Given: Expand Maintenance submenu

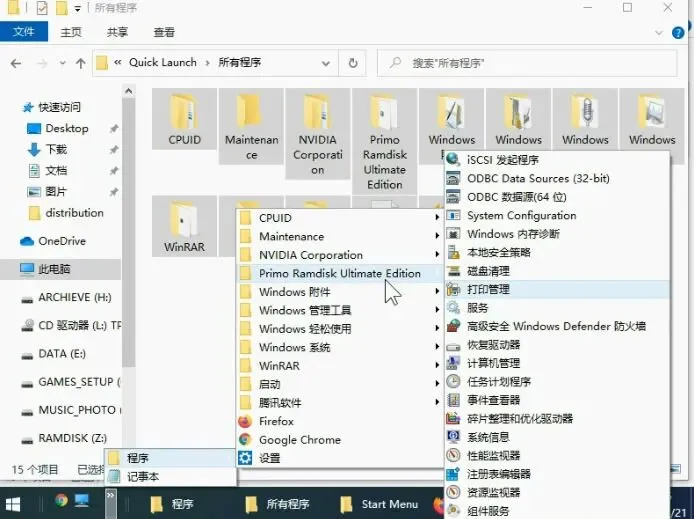Looking at the screenshot, I should (x=339, y=237).
